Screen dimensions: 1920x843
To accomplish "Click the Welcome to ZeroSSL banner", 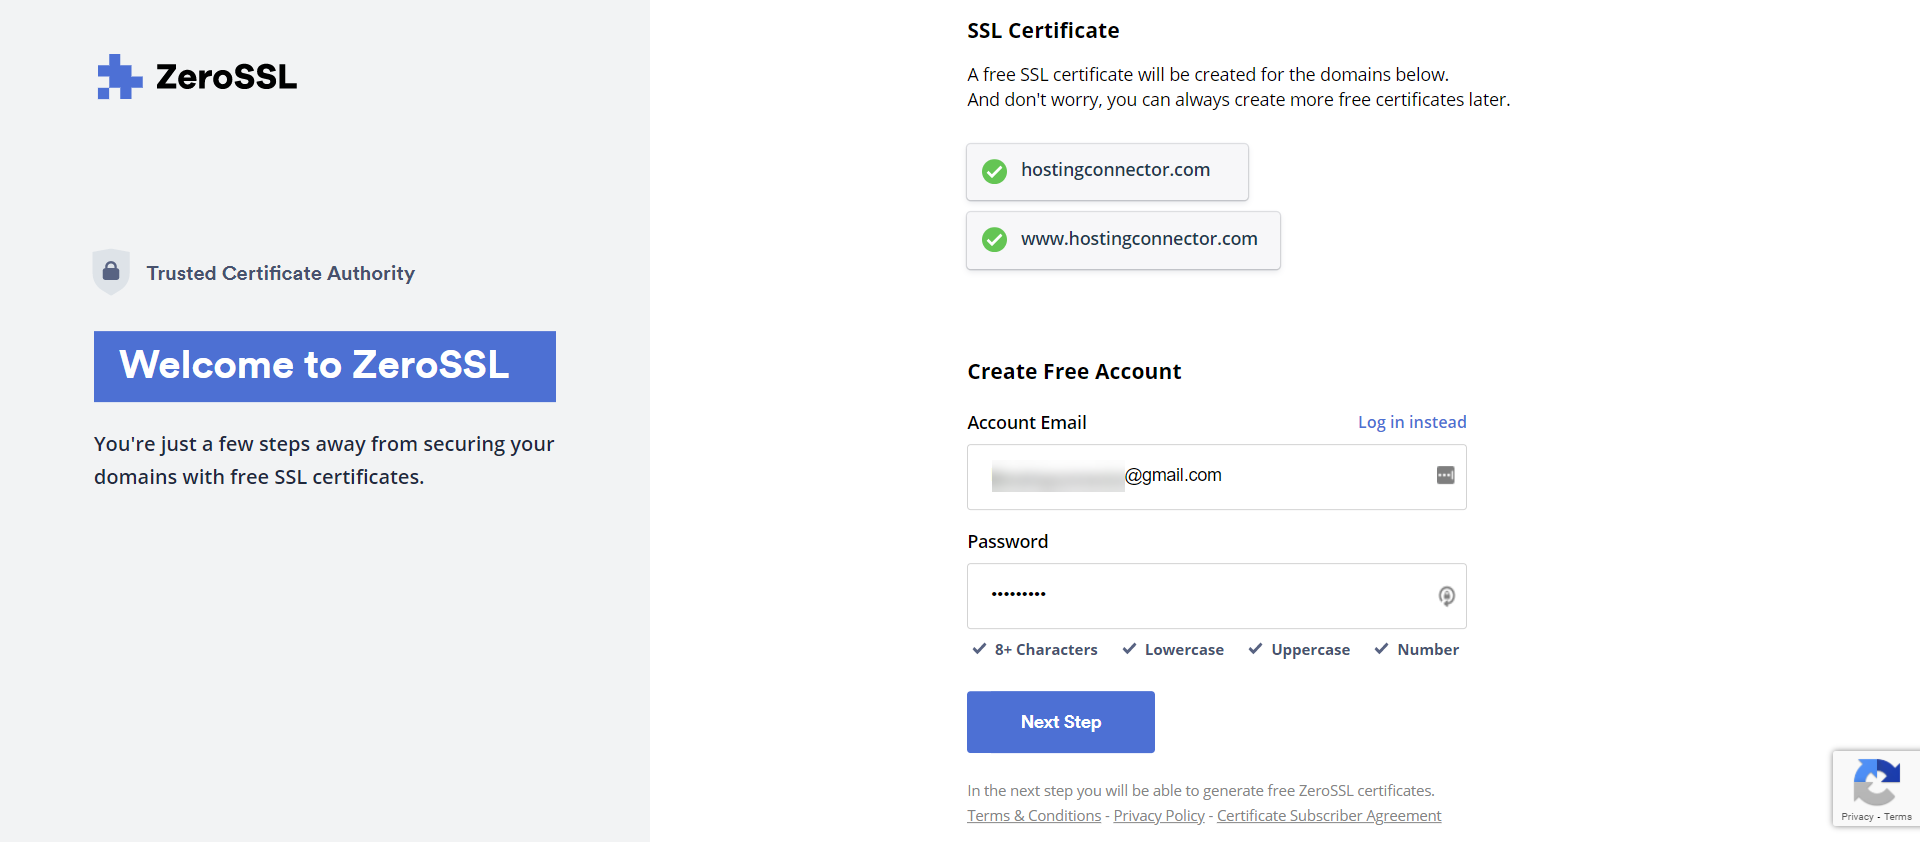I will pyautogui.click(x=325, y=366).
